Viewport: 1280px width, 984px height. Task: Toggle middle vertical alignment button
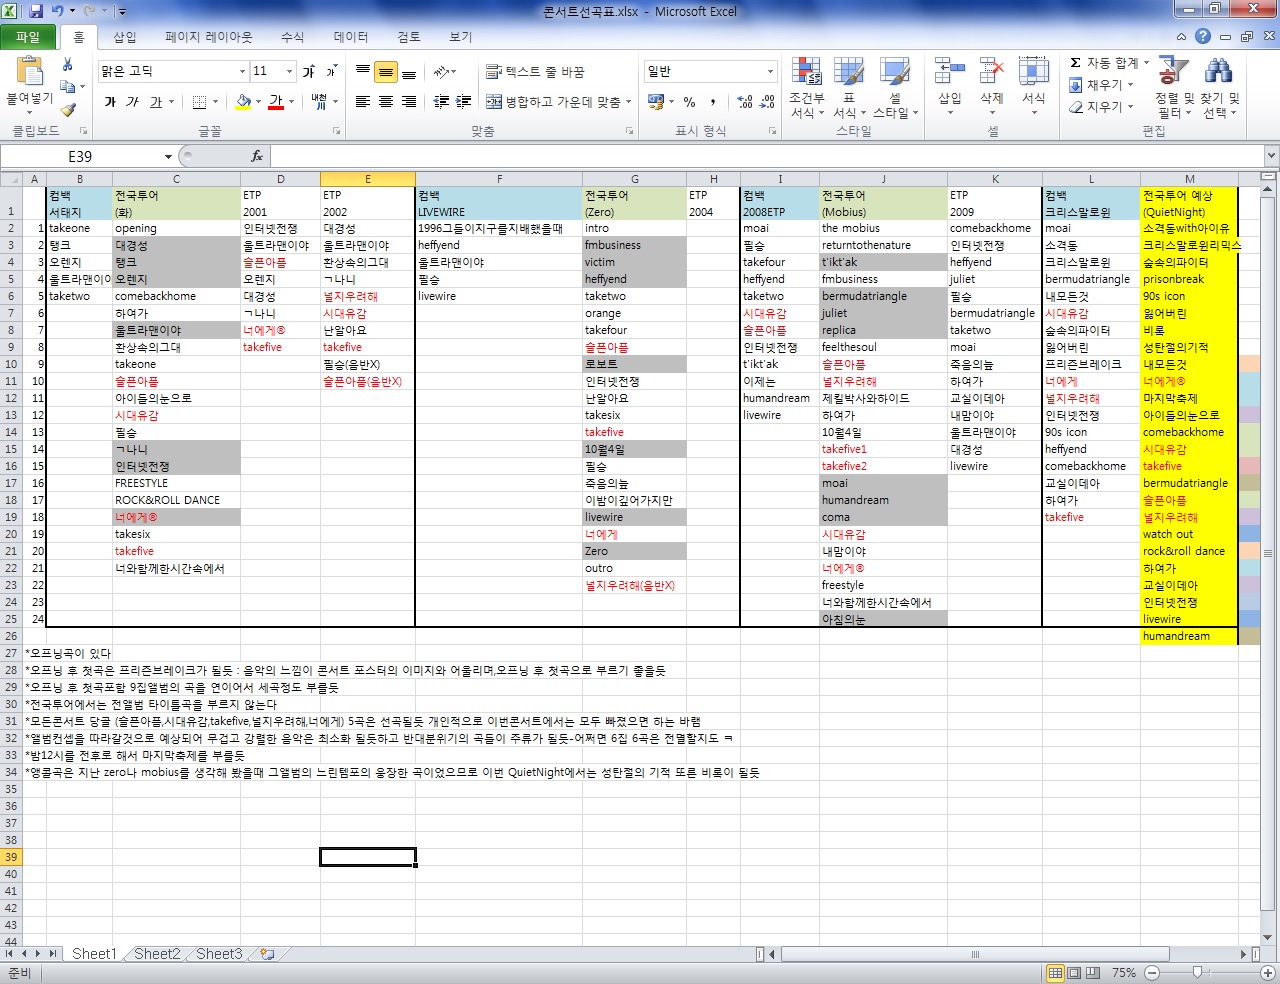click(x=385, y=72)
